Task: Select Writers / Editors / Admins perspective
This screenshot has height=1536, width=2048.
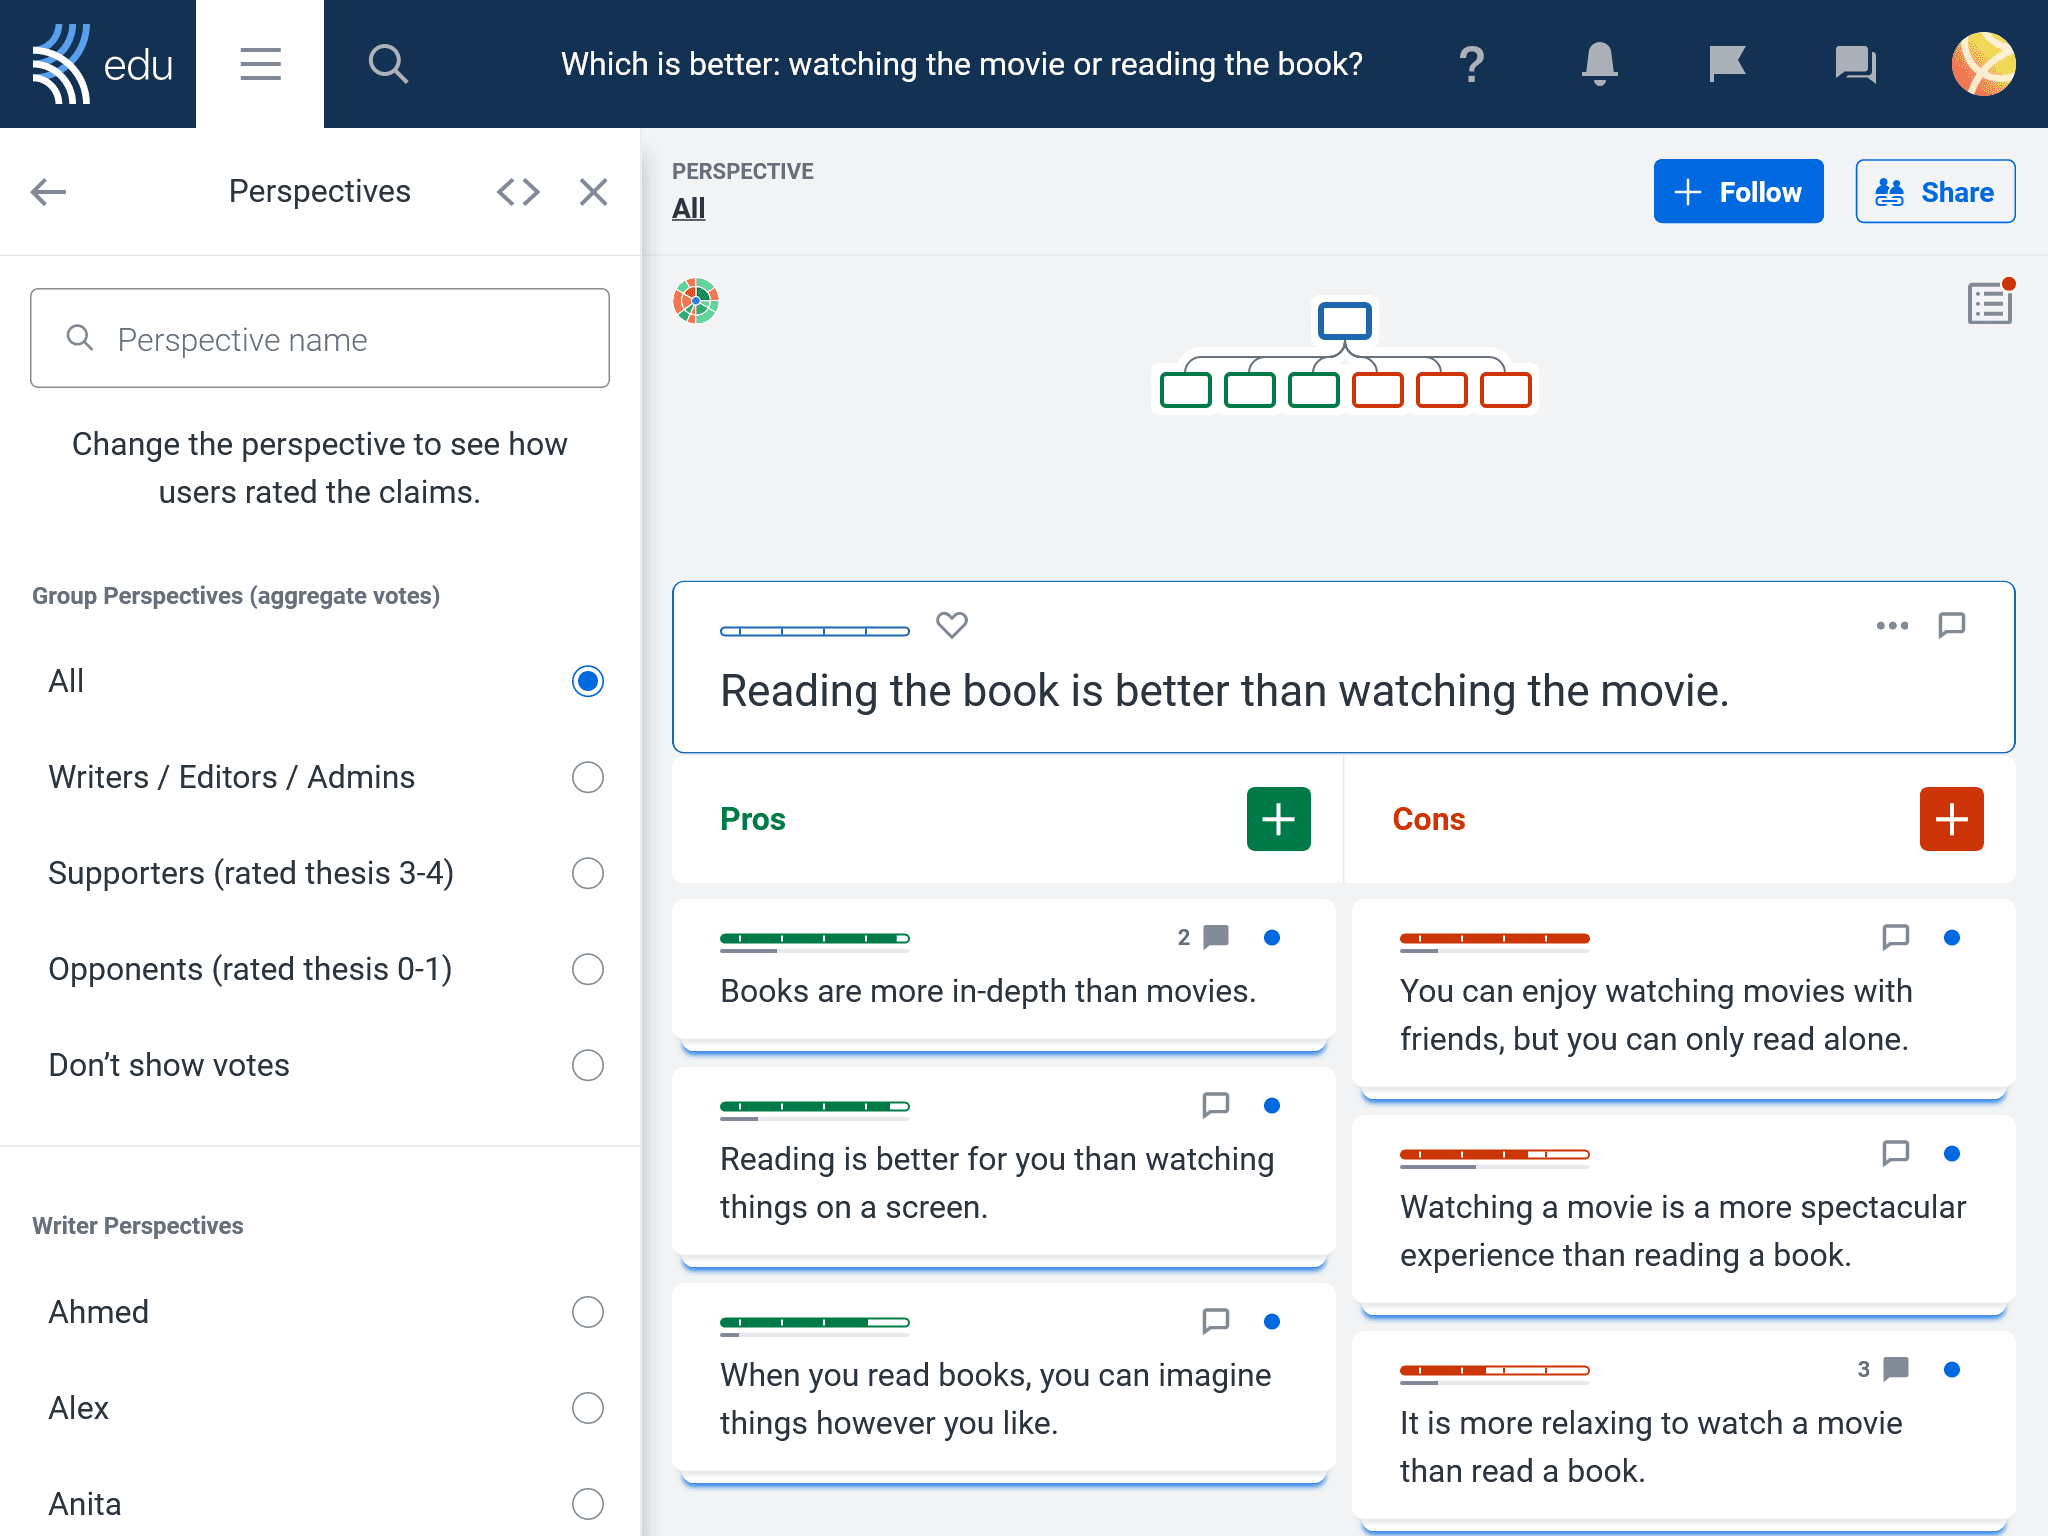Action: [x=588, y=777]
